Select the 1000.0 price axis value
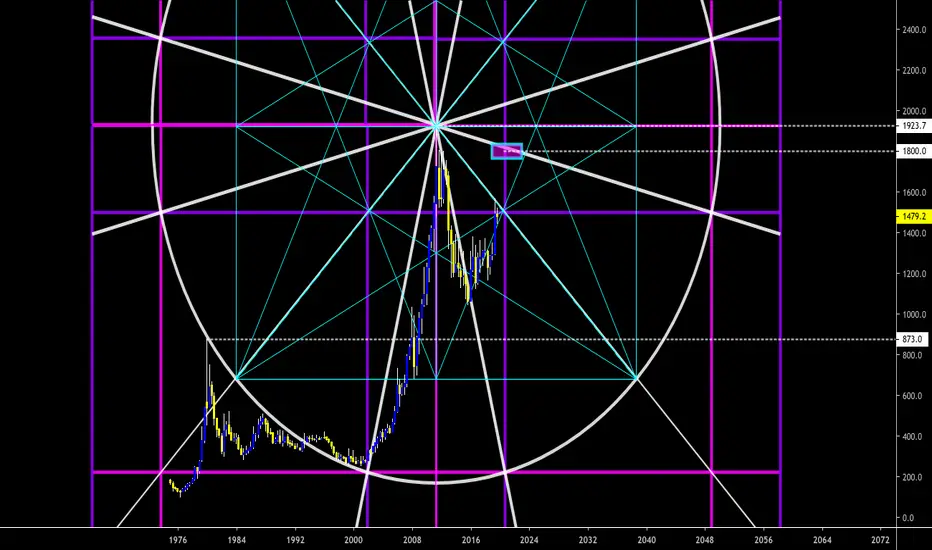The image size is (932, 550). click(x=914, y=315)
